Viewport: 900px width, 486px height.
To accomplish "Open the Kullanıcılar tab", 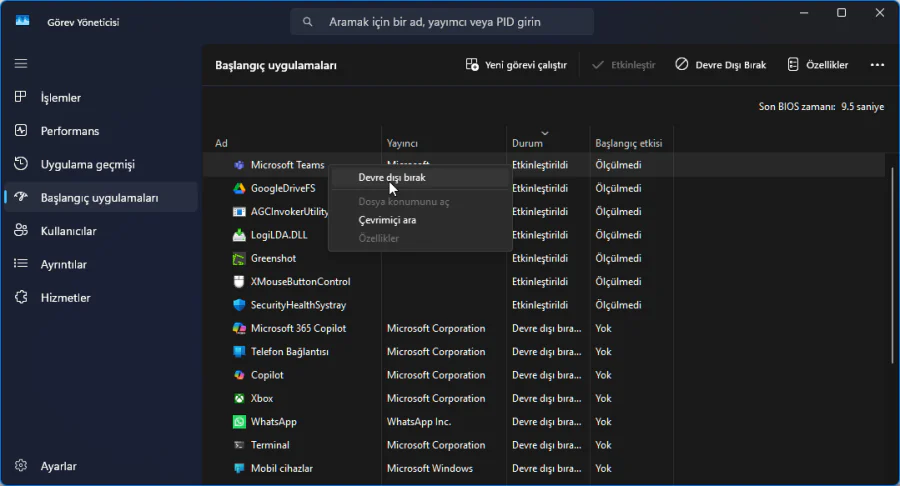I will (x=101, y=231).
